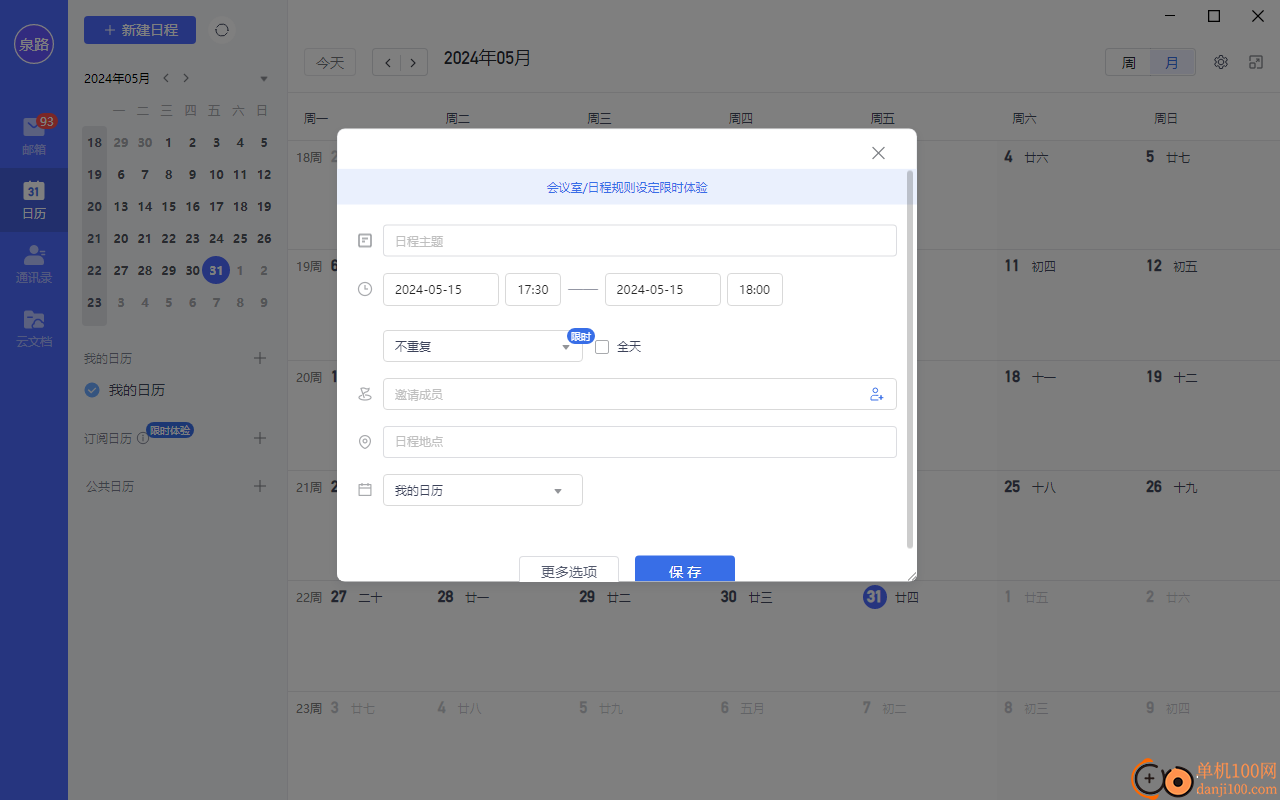Click the info icon next to 订阅日历
Viewport: 1280px width, 800px height.
[x=143, y=438]
